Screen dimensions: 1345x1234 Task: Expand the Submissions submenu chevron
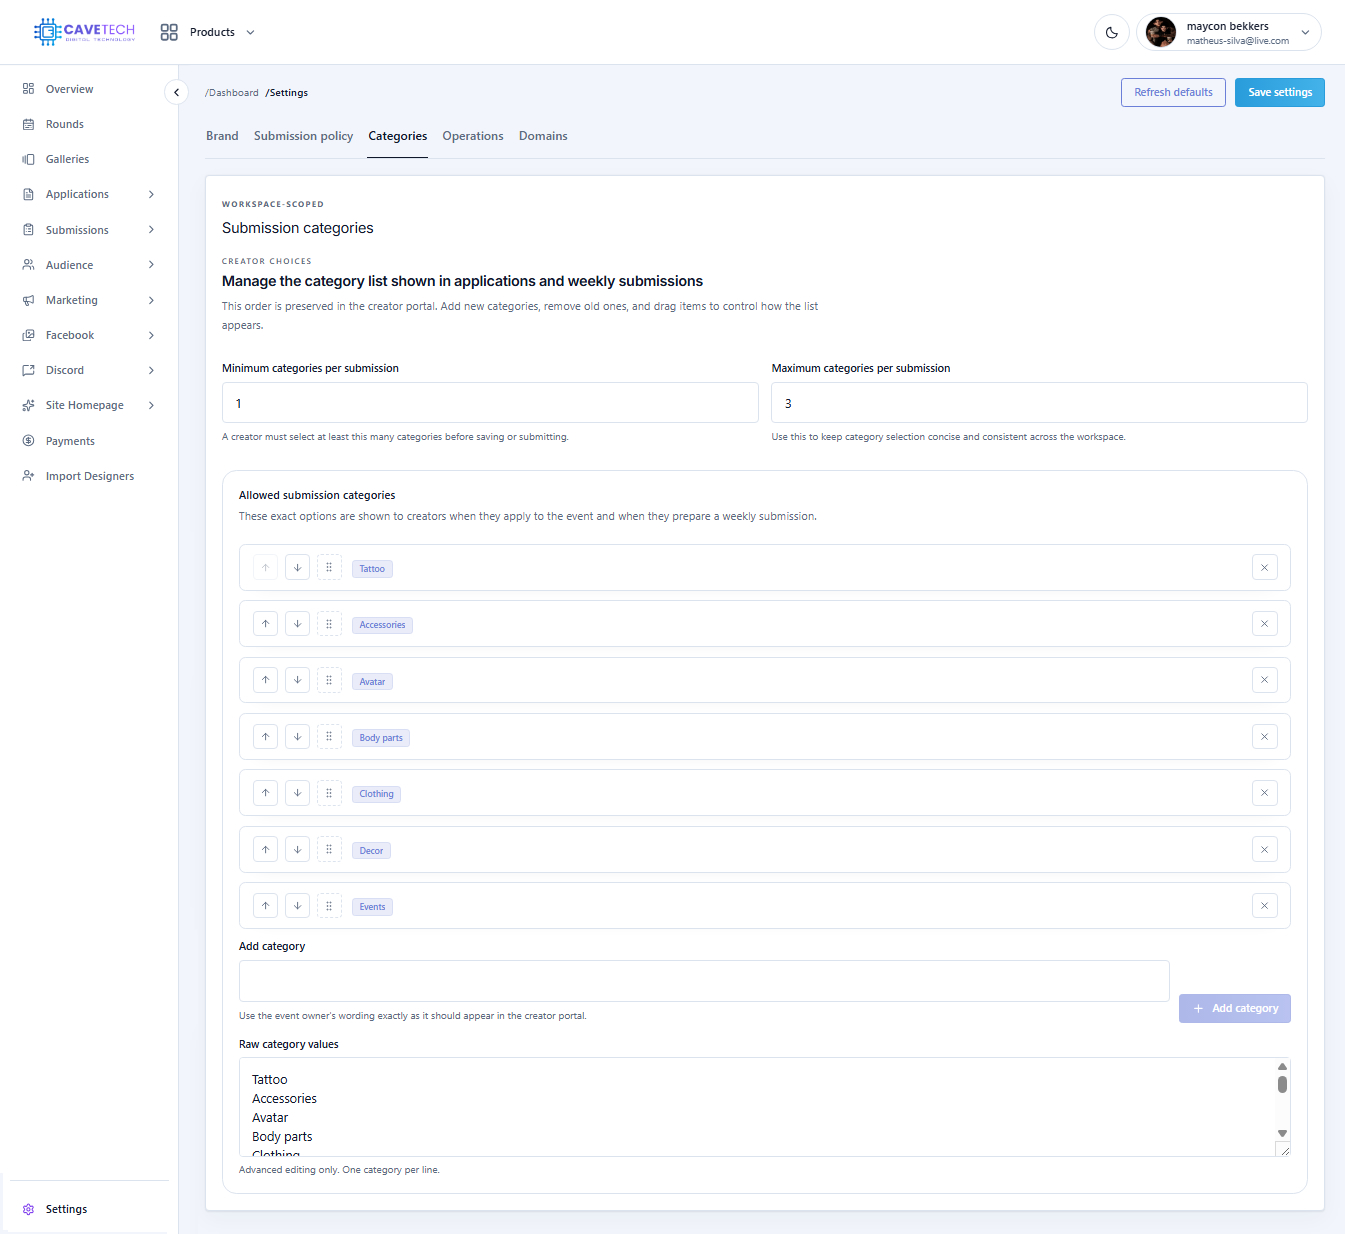[151, 230]
